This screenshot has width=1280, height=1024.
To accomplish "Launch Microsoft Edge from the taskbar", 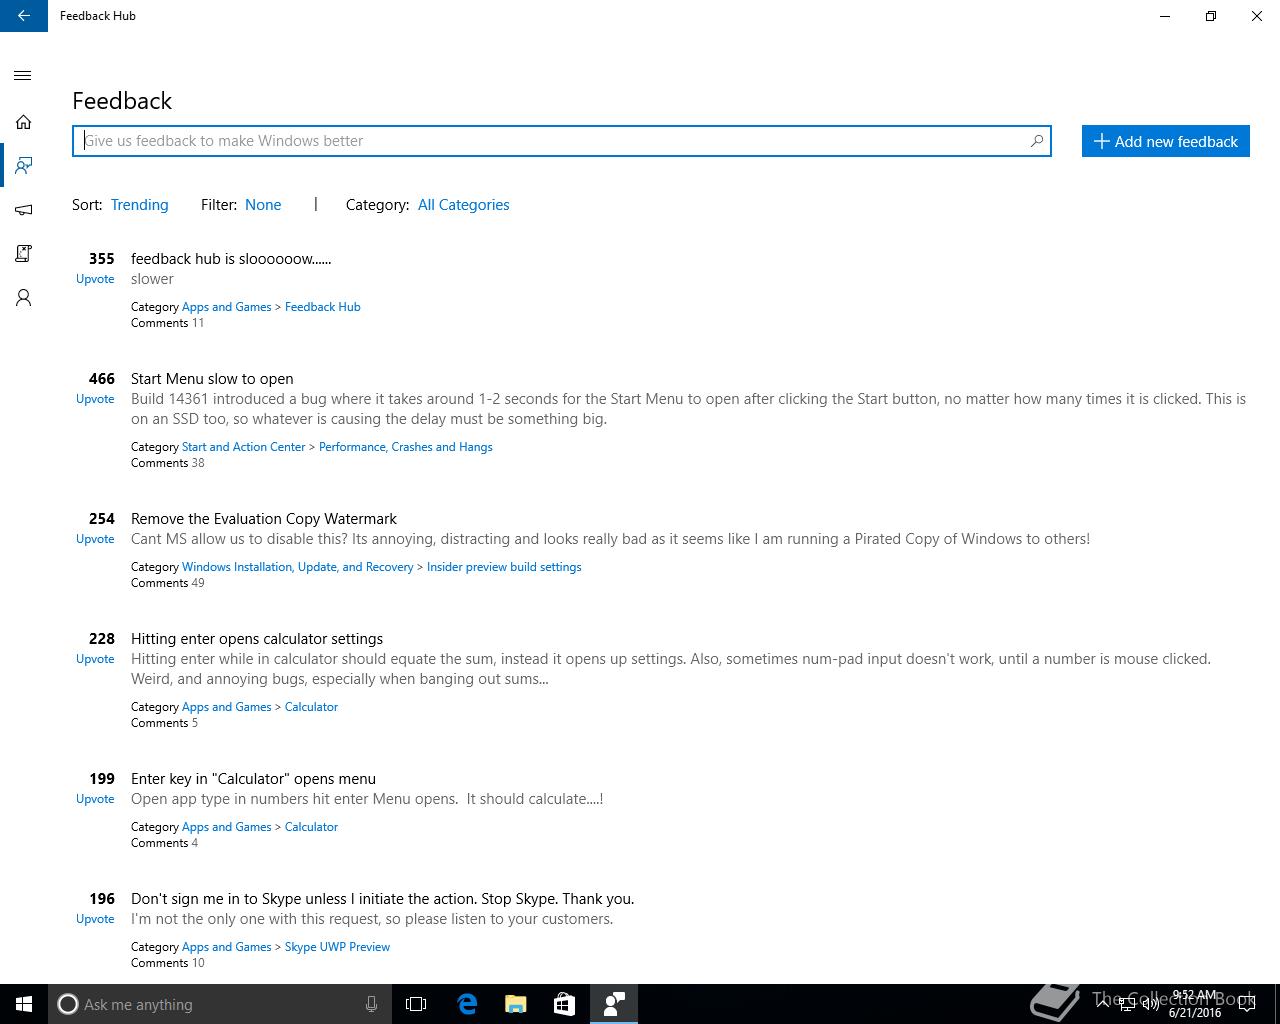I will pyautogui.click(x=466, y=1004).
